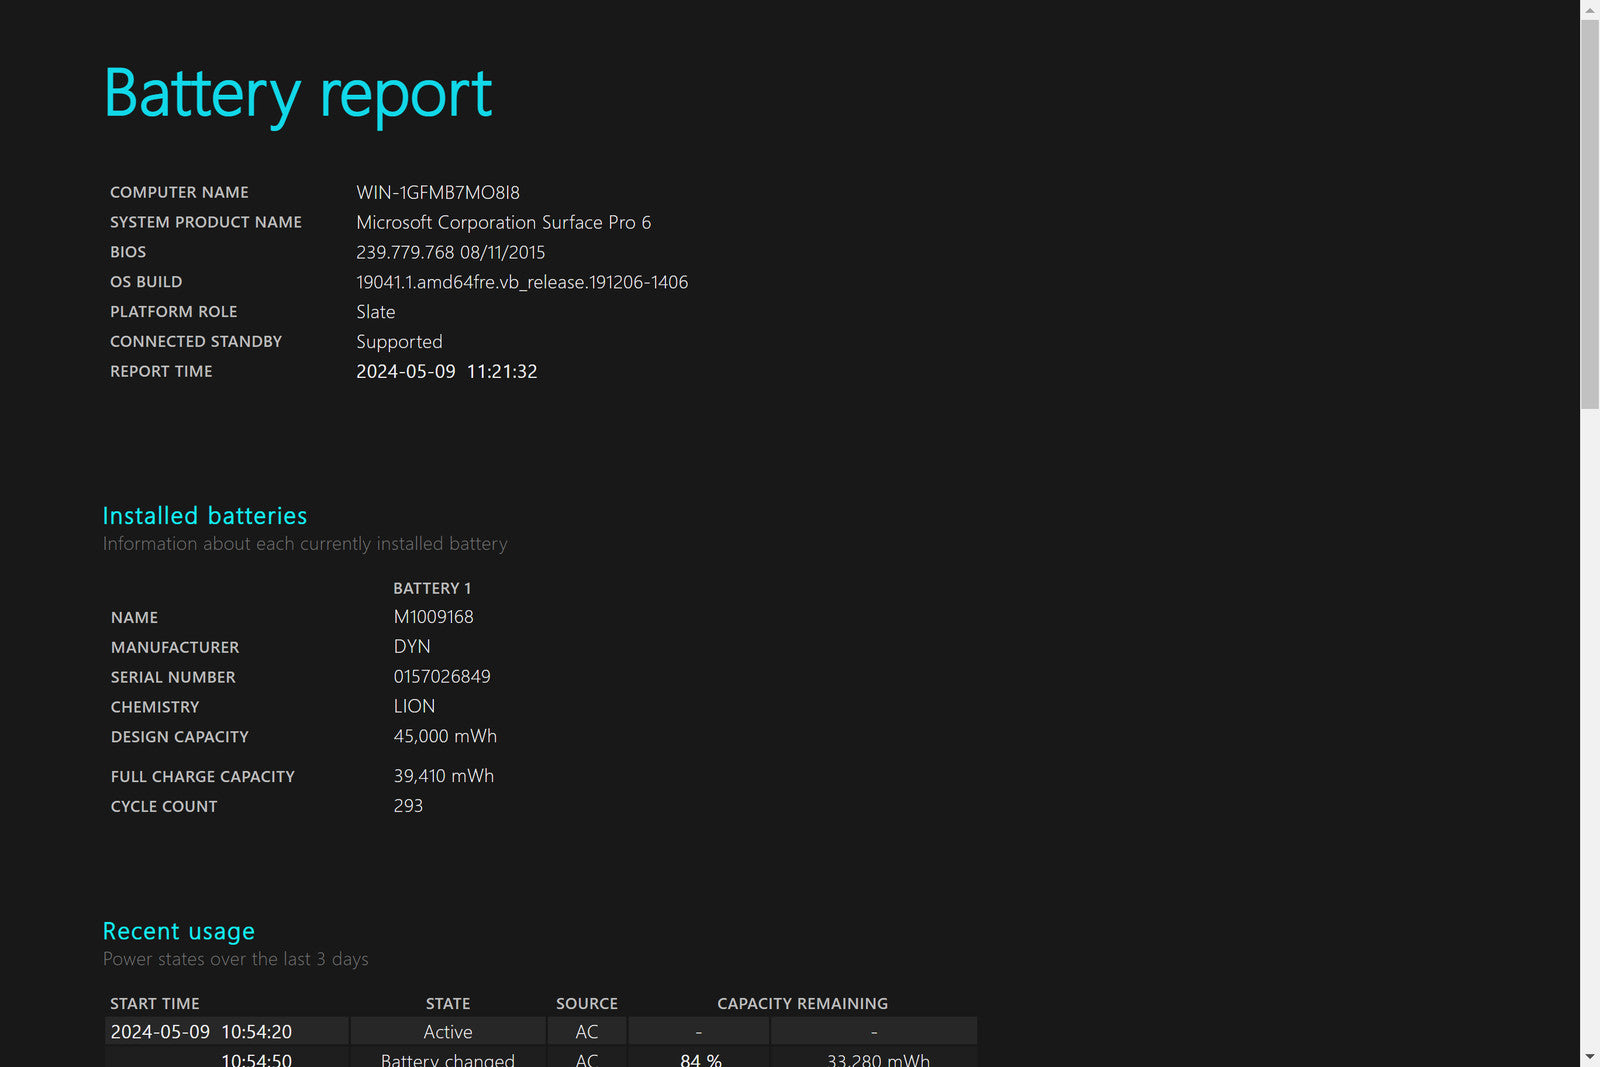The height and width of the screenshot is (1067, 1600).
Task: Click the scrollbar up arrow
Action: (x=1589, y=9)
